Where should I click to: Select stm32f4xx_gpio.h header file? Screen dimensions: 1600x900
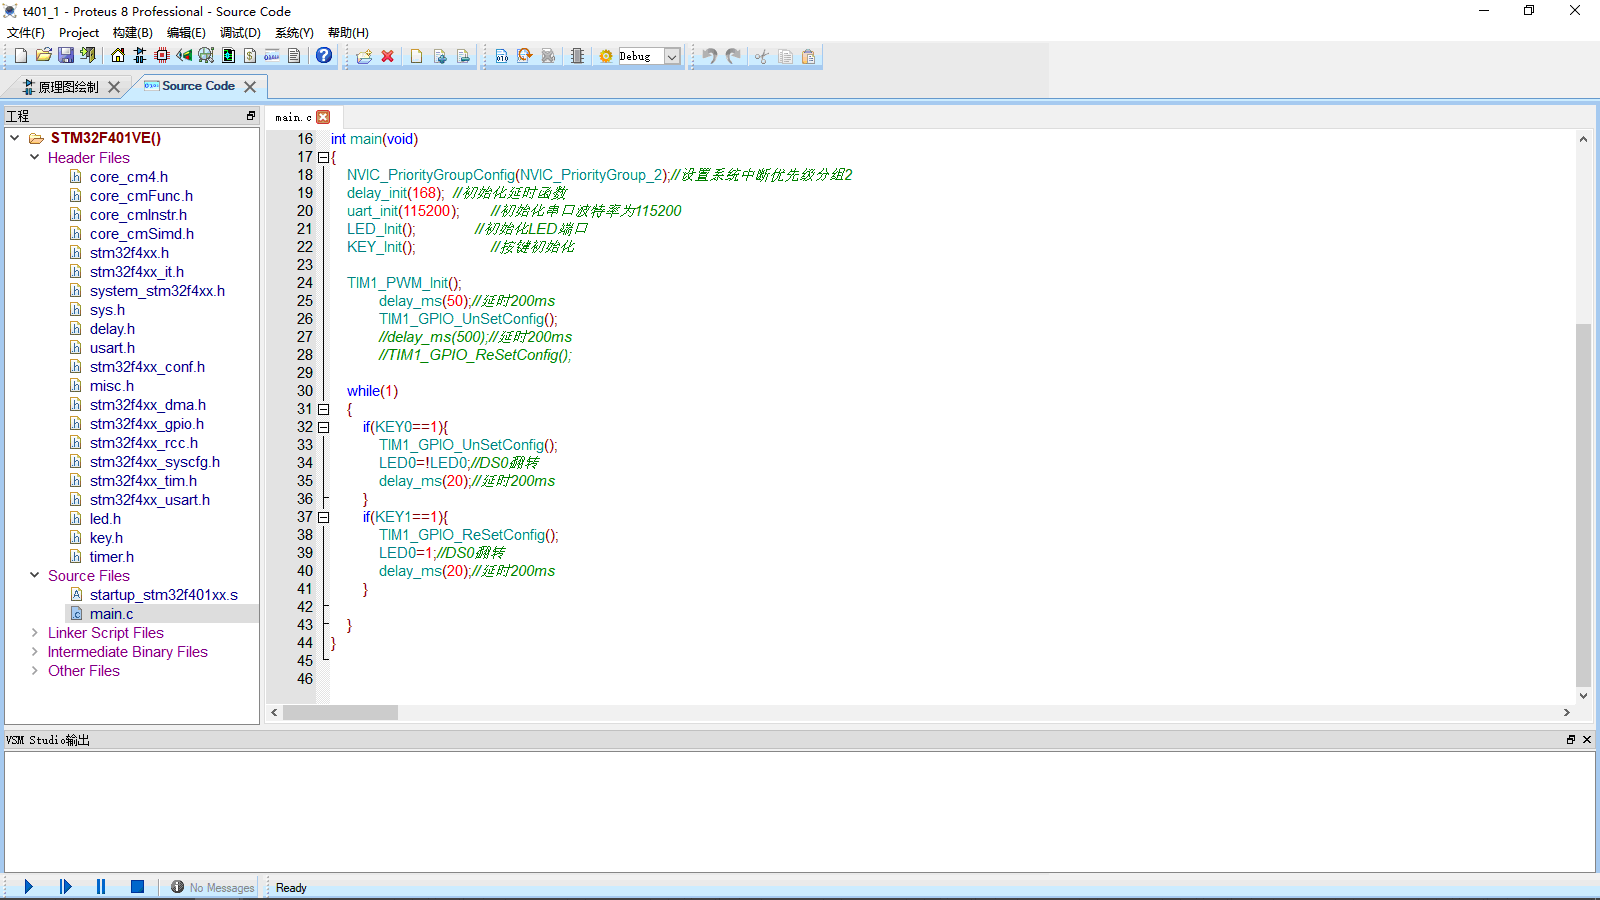[146, 423]
